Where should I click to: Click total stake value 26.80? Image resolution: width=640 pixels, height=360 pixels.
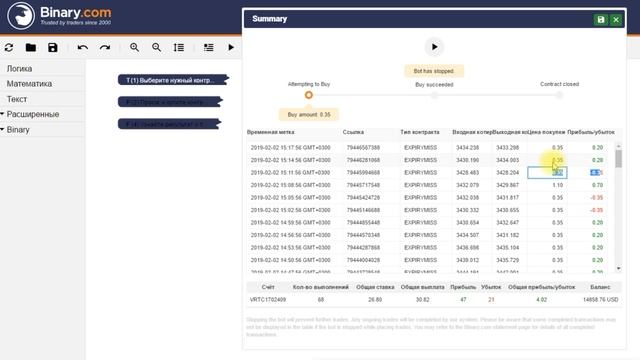tap(375, 300)
